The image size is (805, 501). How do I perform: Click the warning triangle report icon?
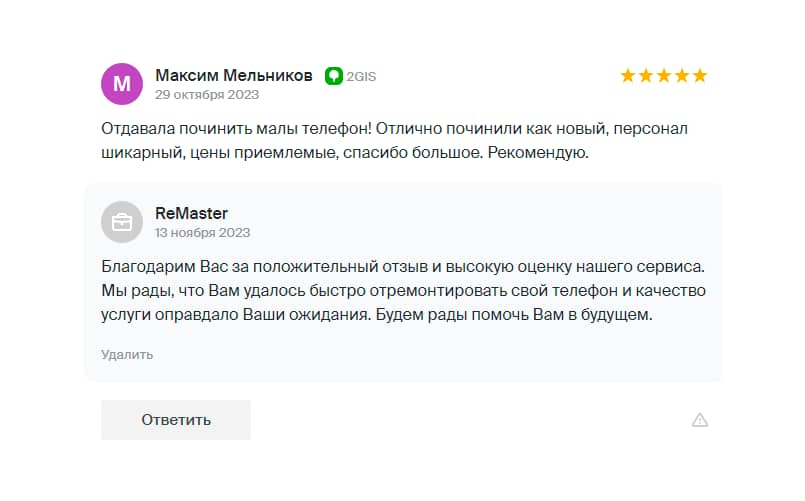click(x=700, y=420)
